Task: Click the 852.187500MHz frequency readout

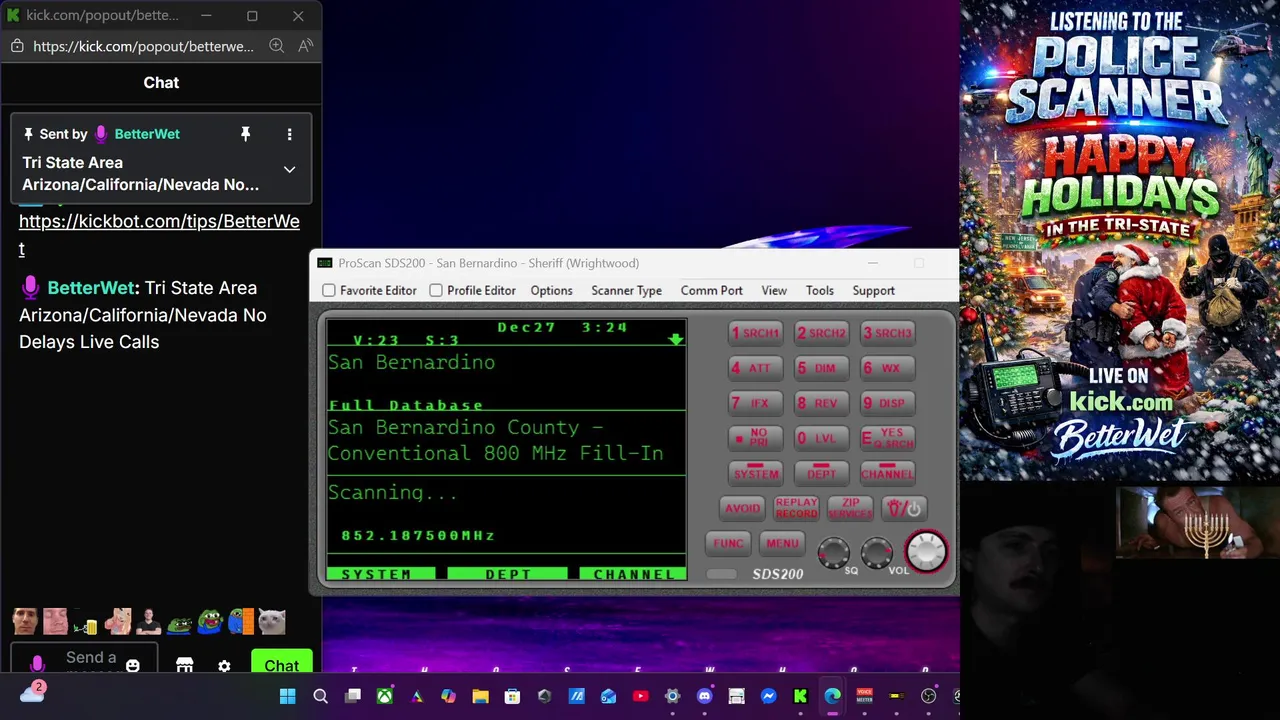Action: pos(418,536)
